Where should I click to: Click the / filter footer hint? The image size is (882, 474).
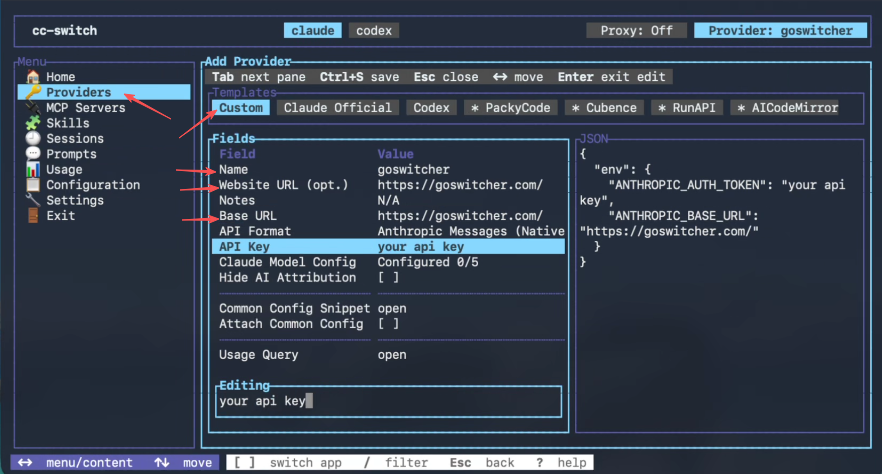396,463
